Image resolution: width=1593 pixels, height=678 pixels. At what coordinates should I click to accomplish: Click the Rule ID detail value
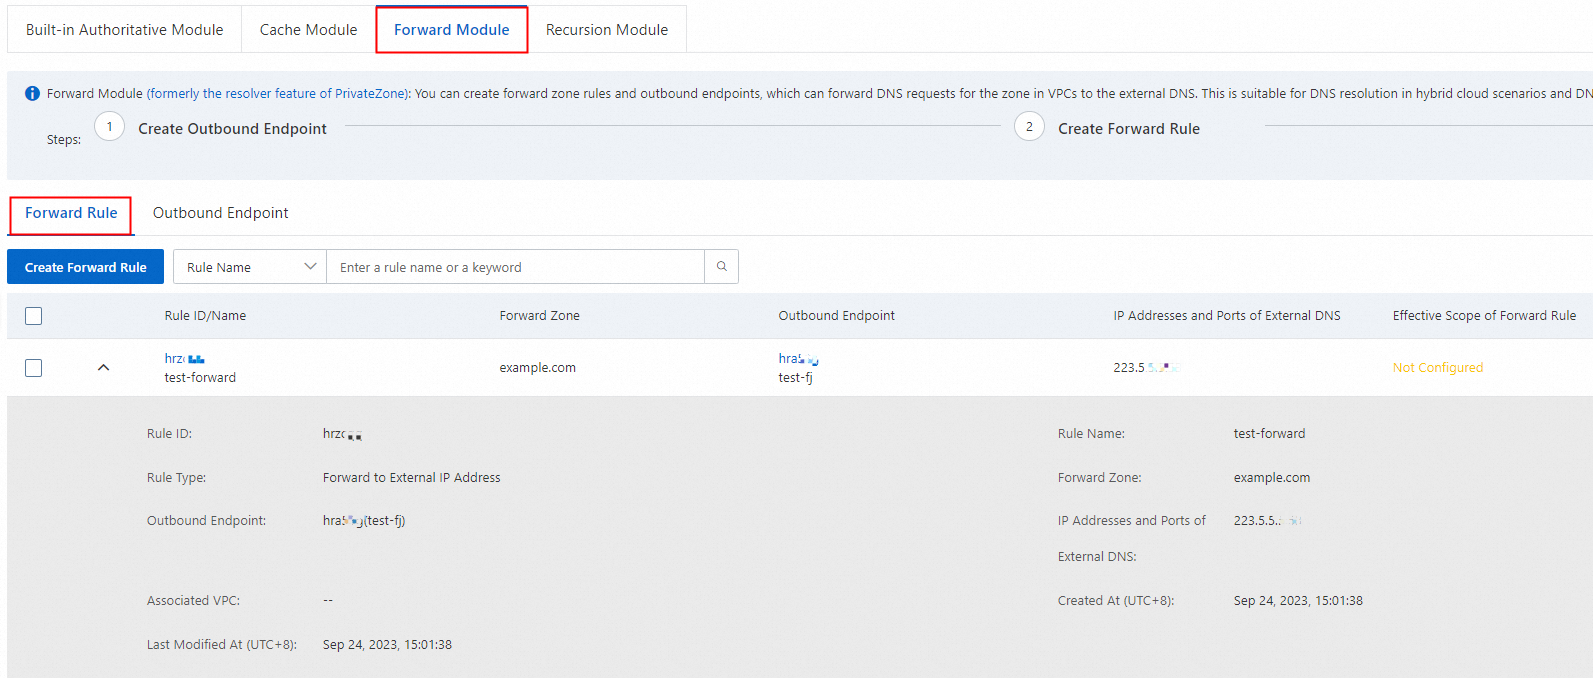[x=342, y=434]
